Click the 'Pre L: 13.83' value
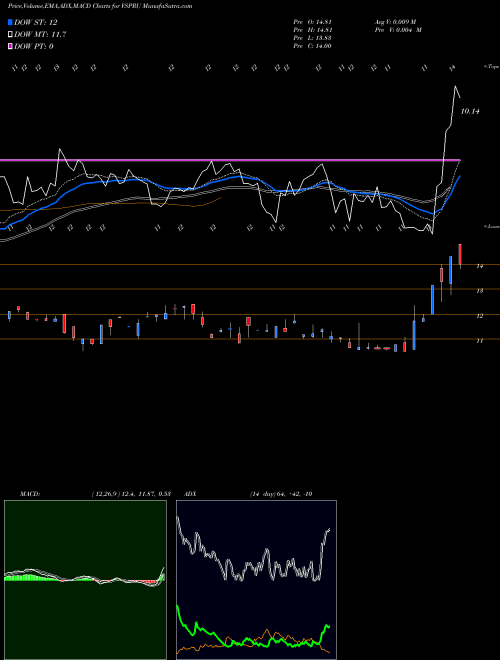500x660 pixels. (x=312, y=38)
